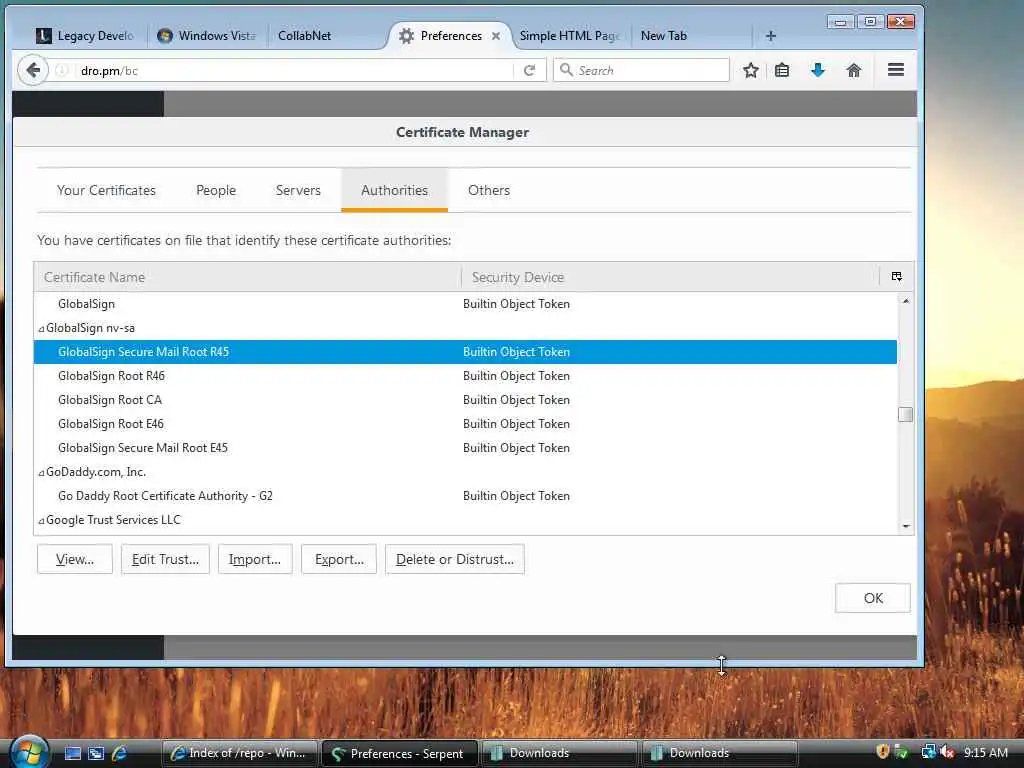Collapse Google Trust Services LLC group
Image resolution: width=1024 pixels, height=768 pixels.
[41, 520]
